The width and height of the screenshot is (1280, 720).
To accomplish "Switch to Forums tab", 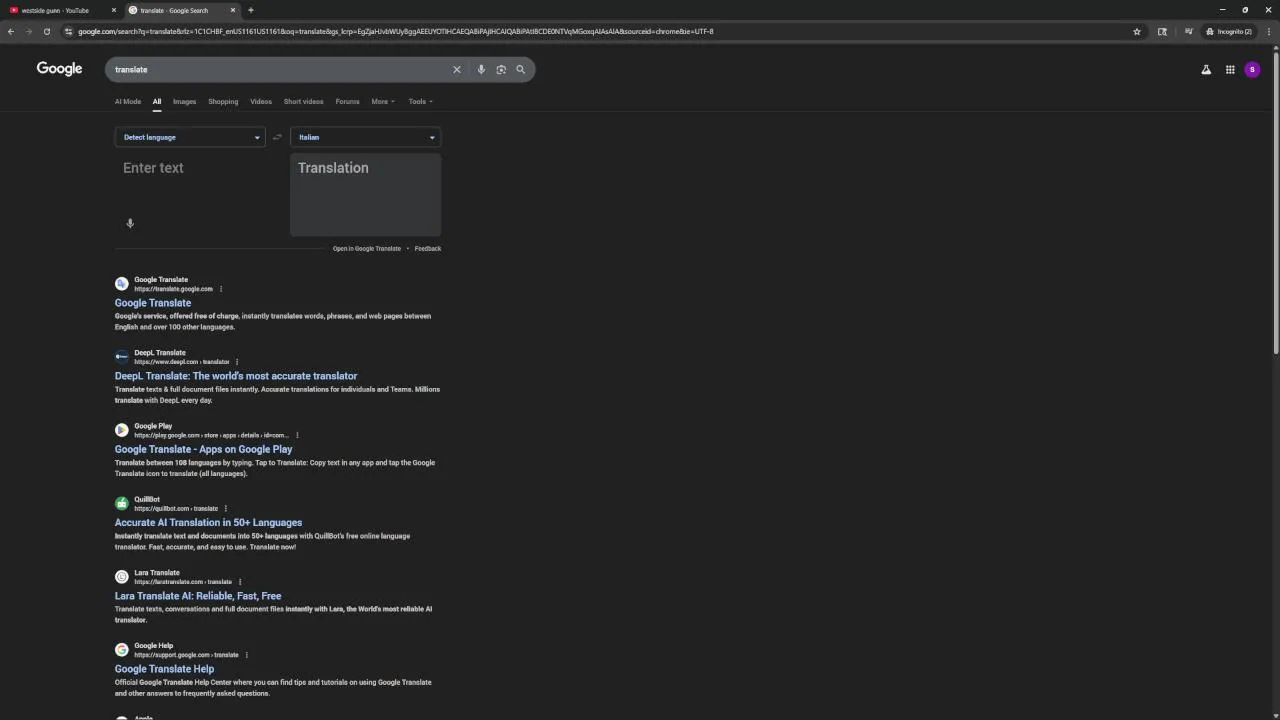I will click(x=347, y=101).
